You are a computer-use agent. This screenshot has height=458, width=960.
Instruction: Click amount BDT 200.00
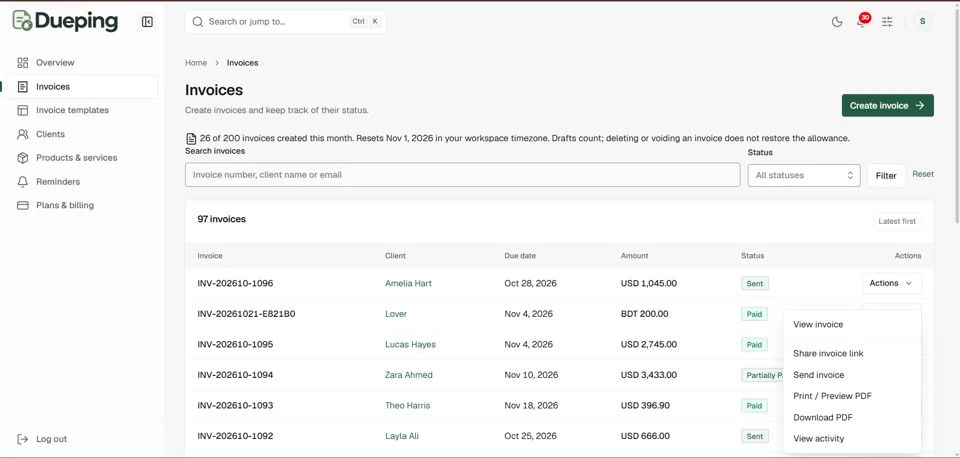(645, 313)
